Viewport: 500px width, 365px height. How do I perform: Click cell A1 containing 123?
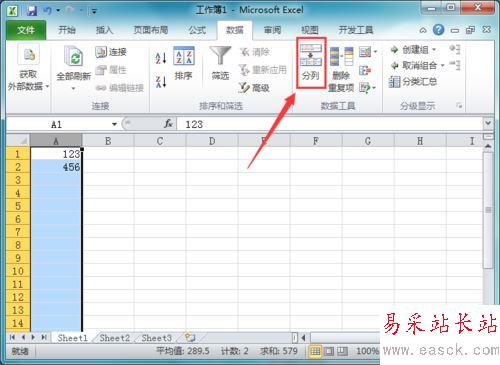tap(56, 154)
